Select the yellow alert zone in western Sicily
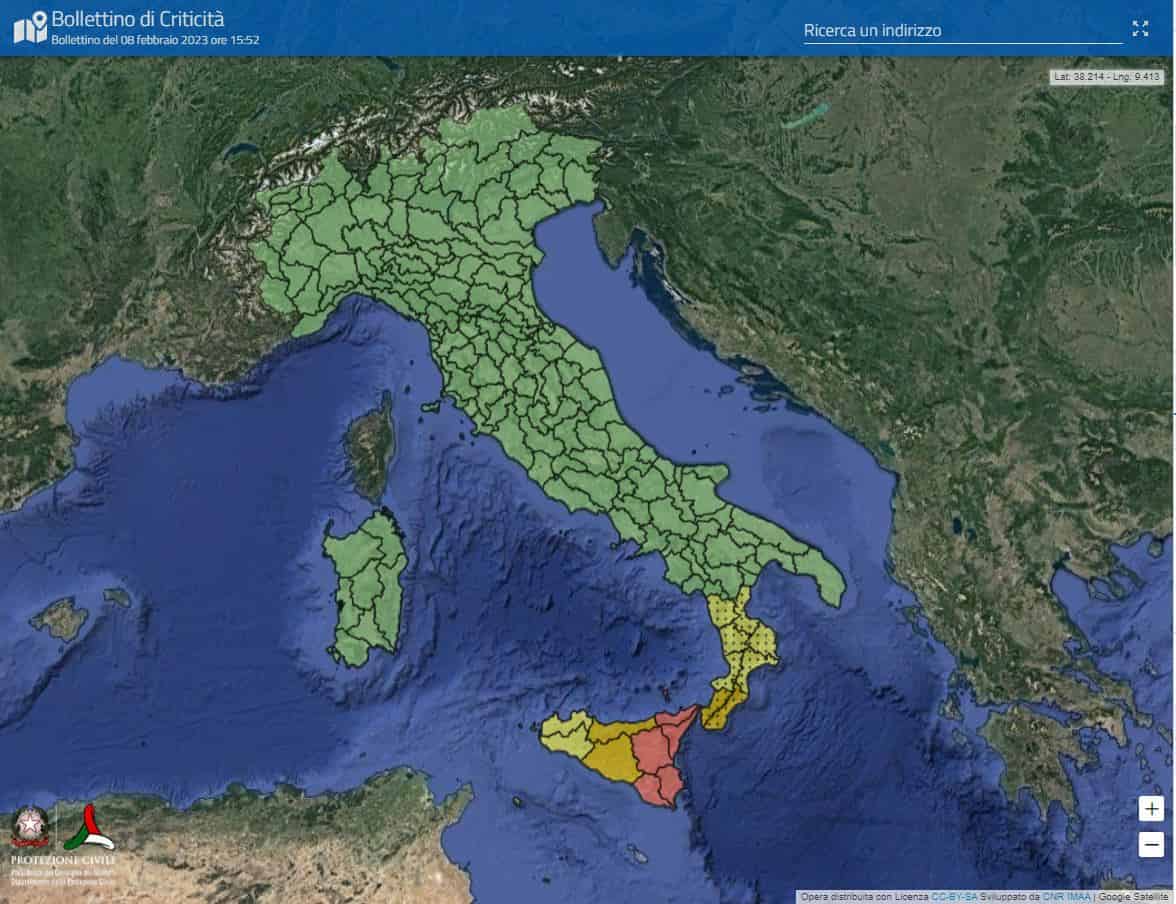 [x=566, y=737]
